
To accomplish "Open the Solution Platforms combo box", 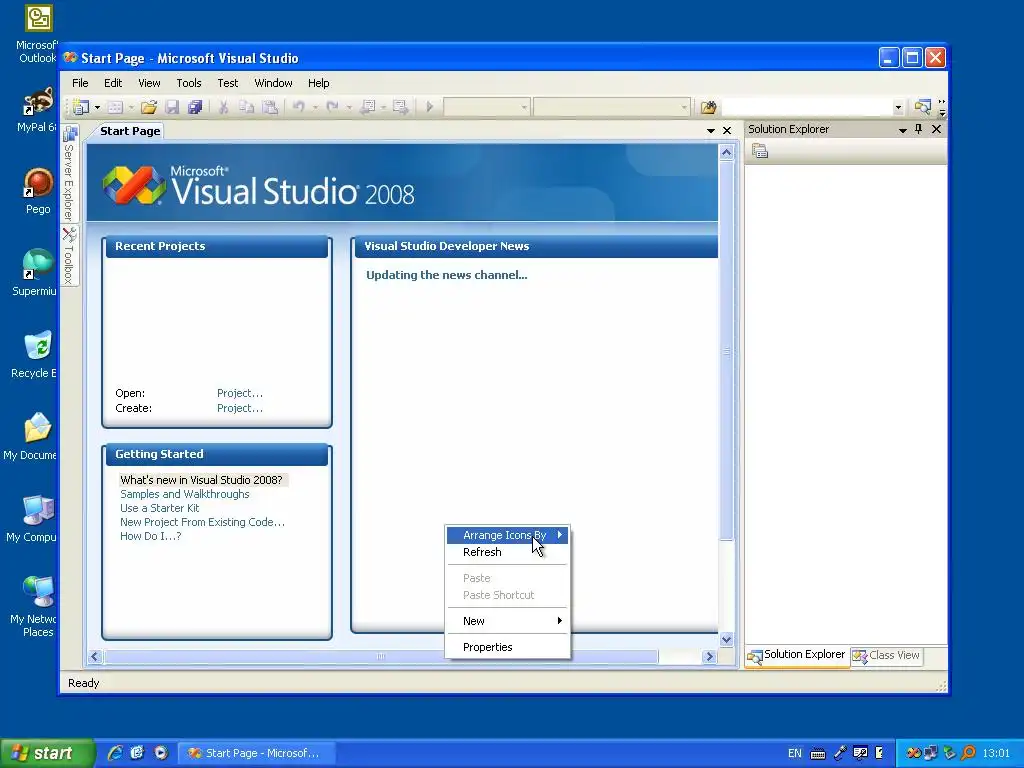I will click(x=611, y=107).
